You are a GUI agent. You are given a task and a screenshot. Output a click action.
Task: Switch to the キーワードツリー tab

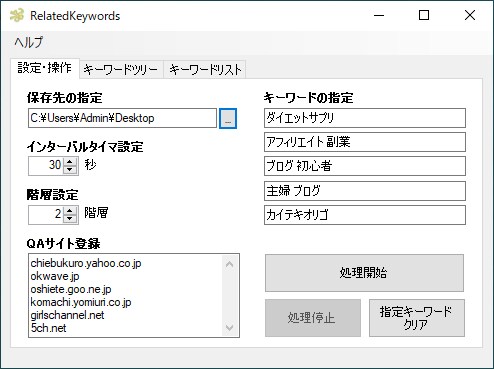point(121,70)
